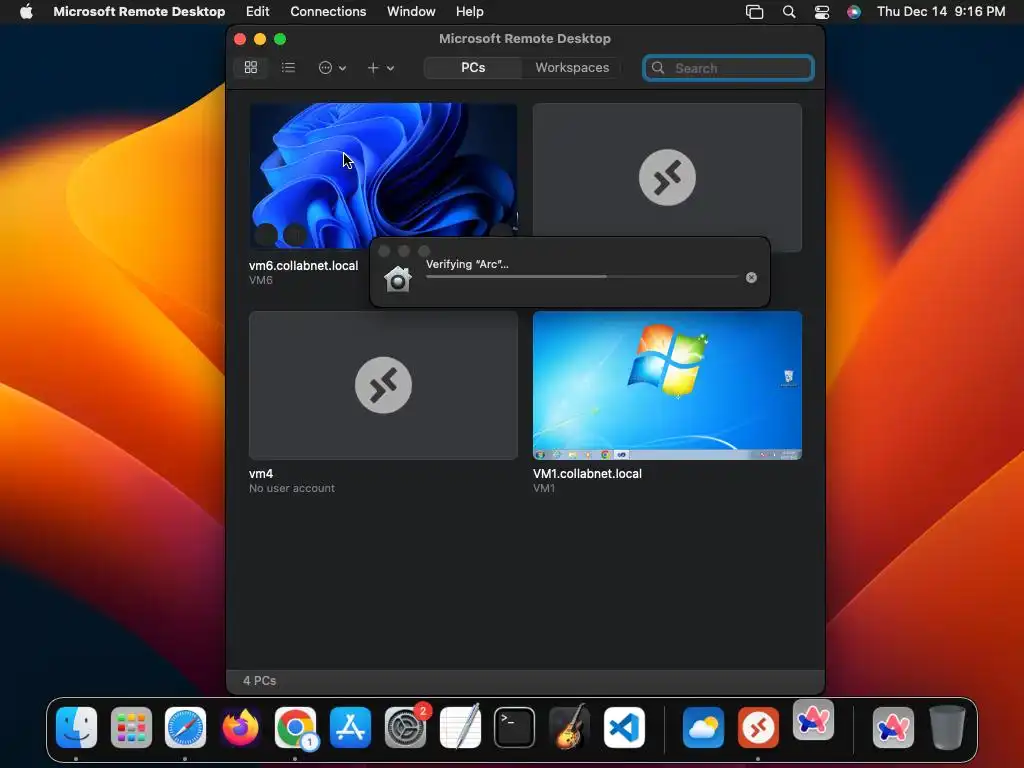Select the Workspaces tab
The width and height of the screenshot is (1024, 768).
coord(572,67)
